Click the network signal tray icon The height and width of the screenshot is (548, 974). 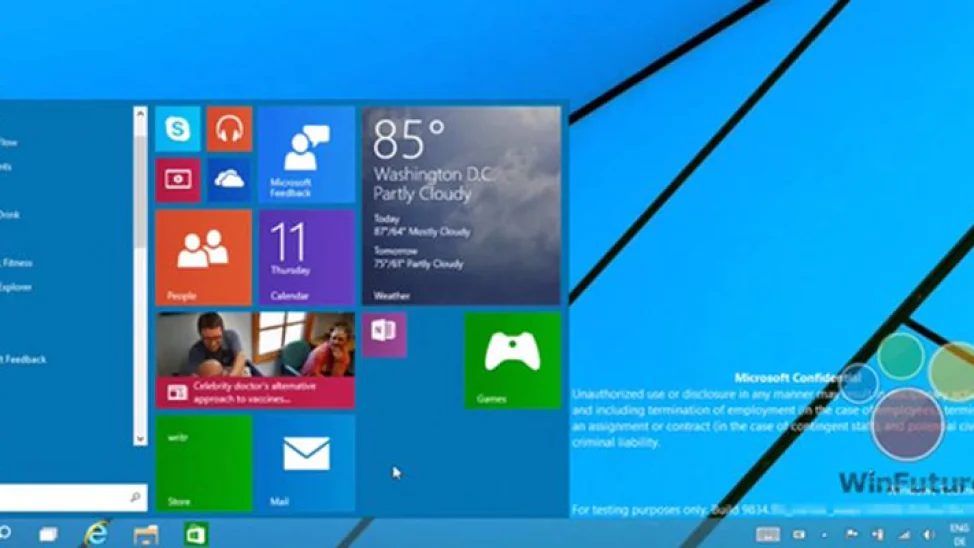coord(904,534)
